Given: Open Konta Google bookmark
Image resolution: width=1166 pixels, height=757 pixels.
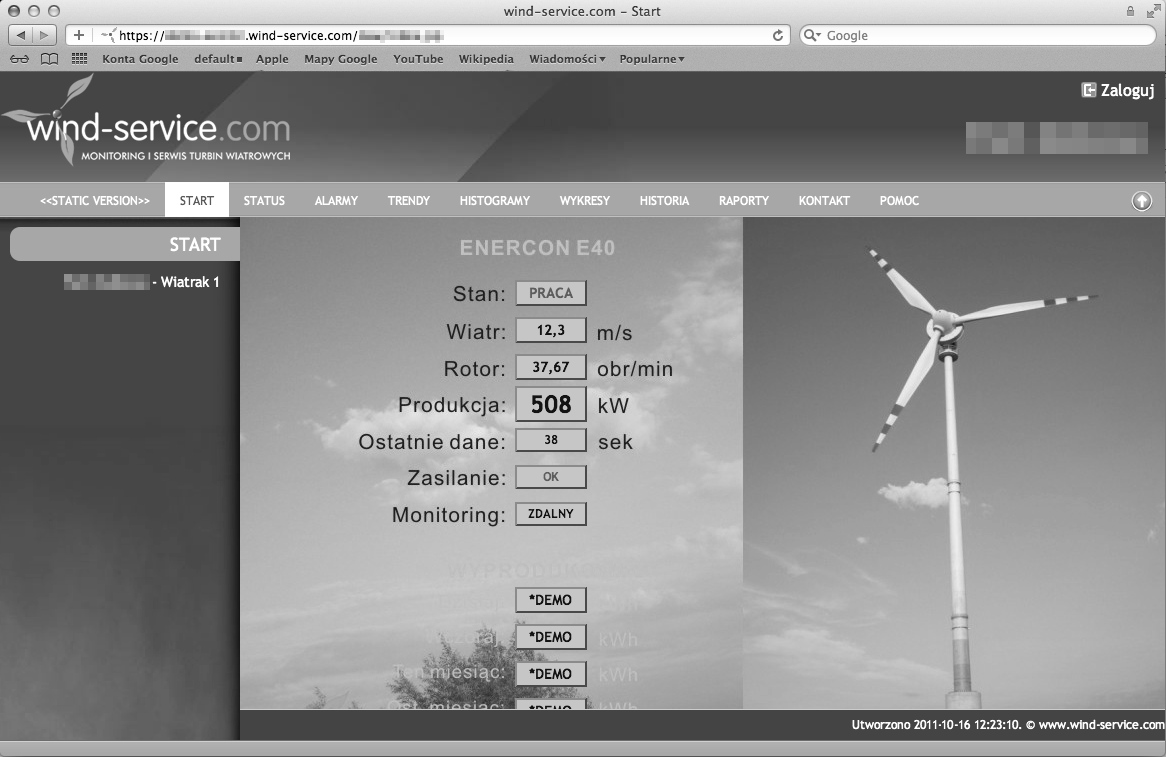Looking at the screenshot, I should [x=140, y=59].
